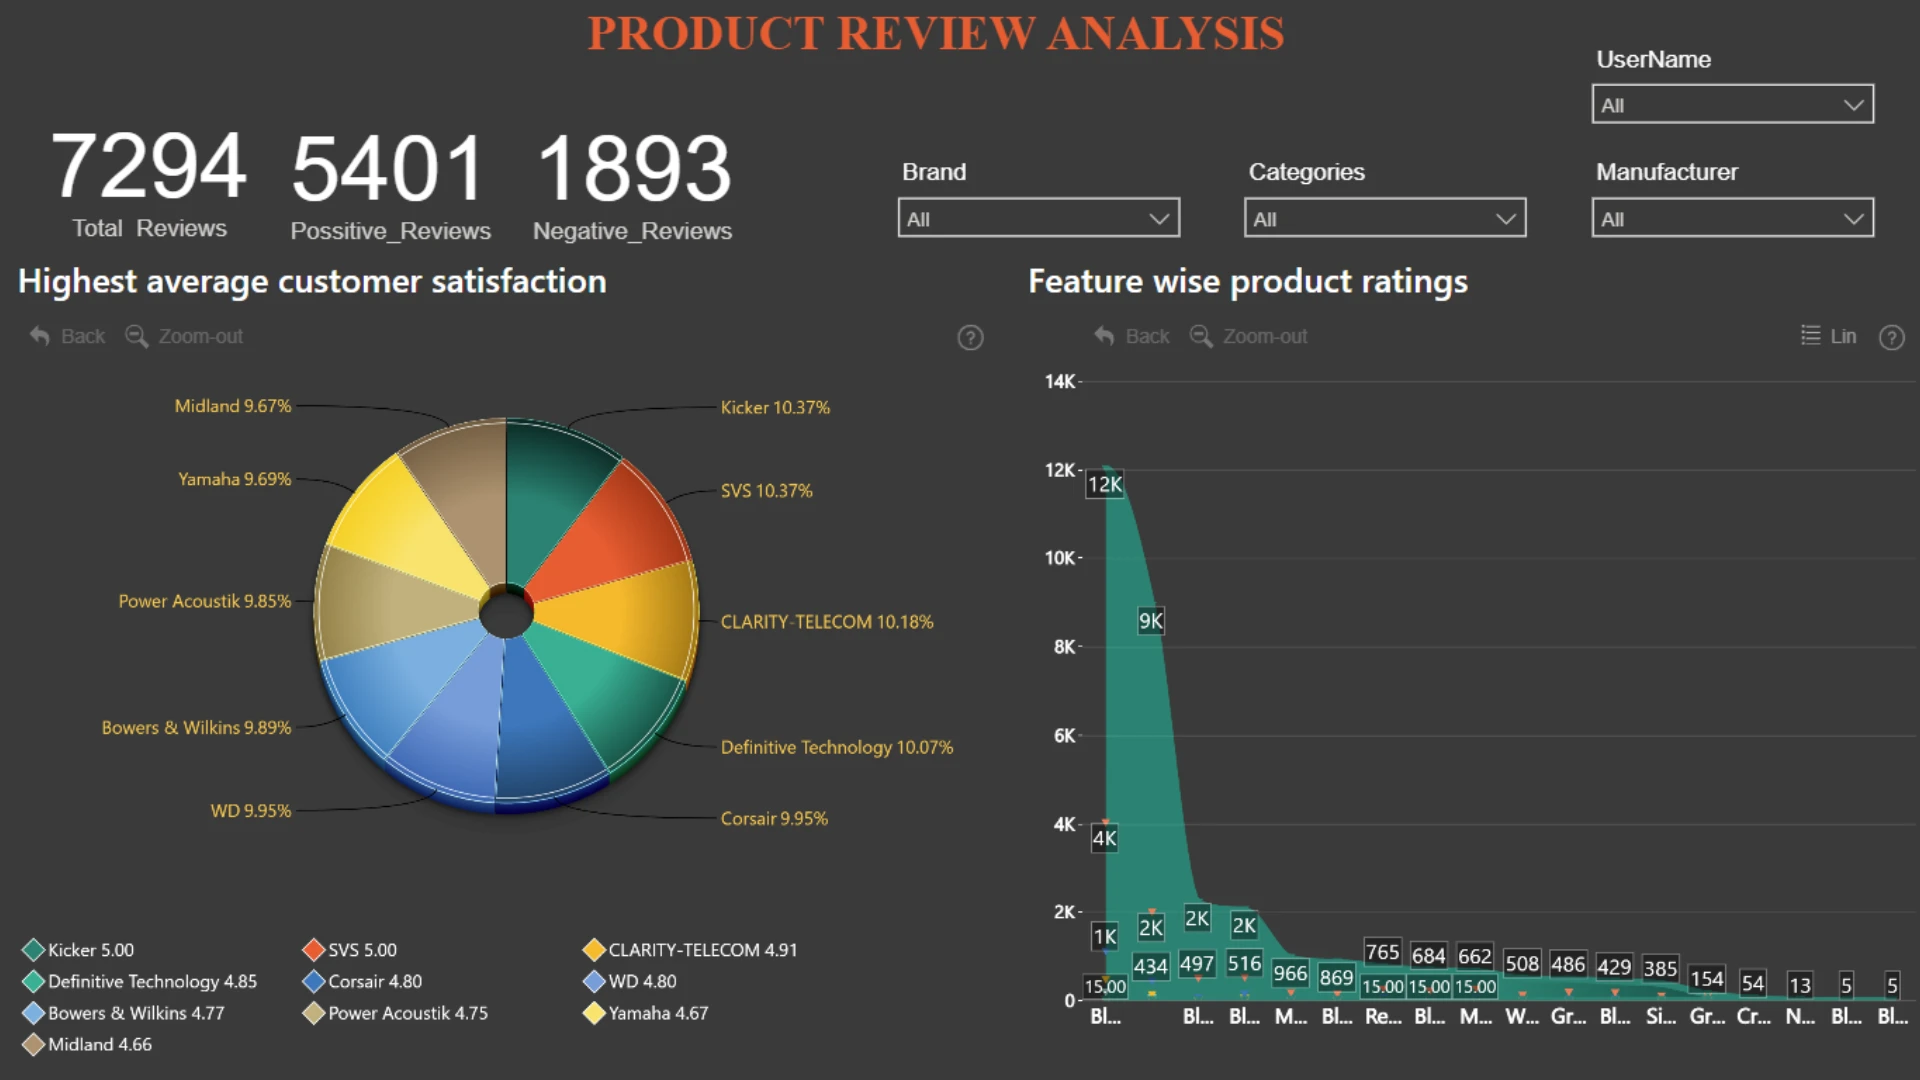The width and height of the screenshot is (1920, 1080).
Task: Open the UserName dropdown
Action: pyautogui.click(x=1732, y=105)
